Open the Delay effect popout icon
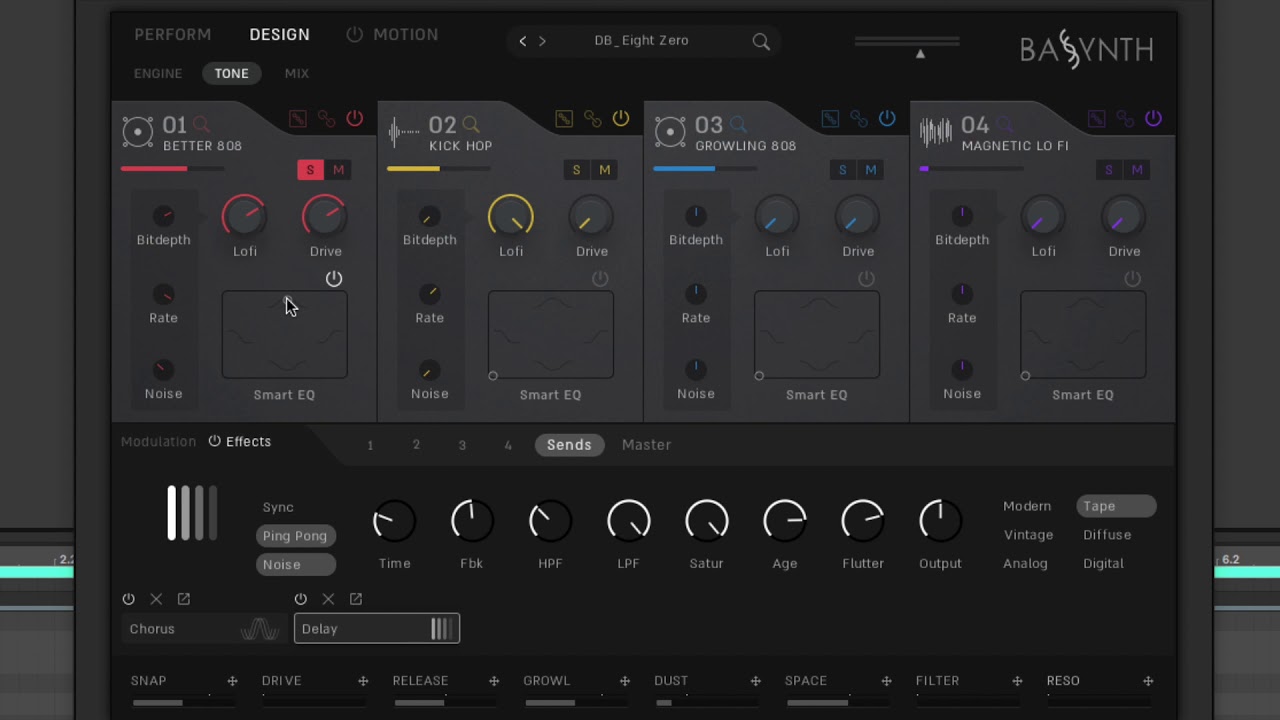This screenshot has height=720, width=1280. 356,599
